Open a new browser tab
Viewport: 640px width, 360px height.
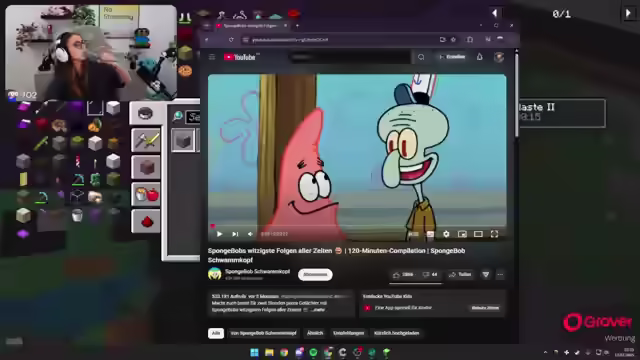[x=297, y=26]
